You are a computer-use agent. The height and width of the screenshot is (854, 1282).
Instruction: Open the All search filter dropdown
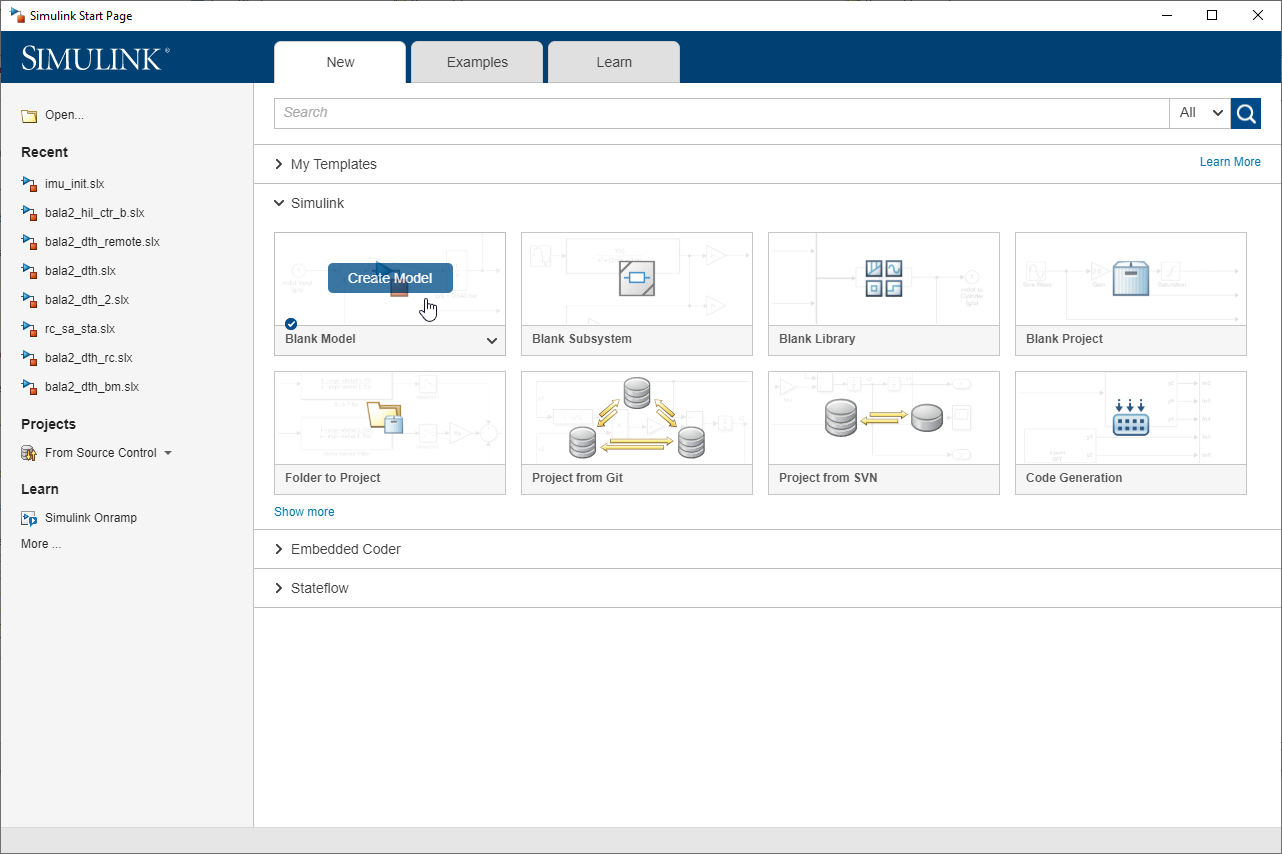coord(1200,113)
